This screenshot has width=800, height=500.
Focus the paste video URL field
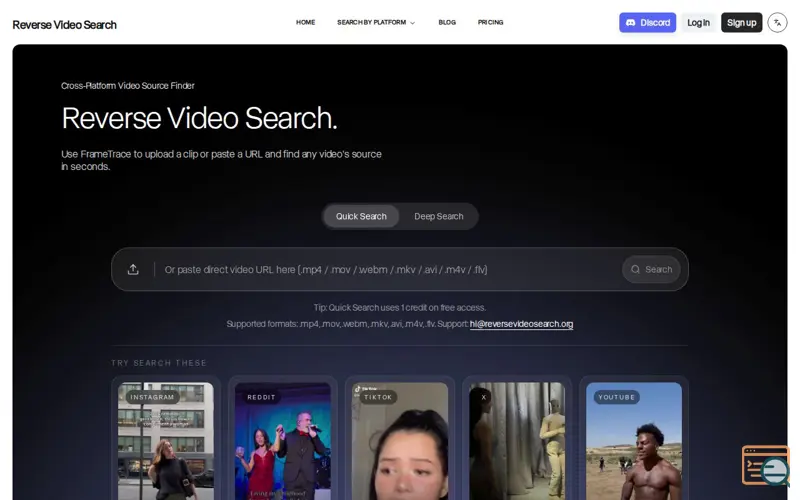click(x=388, y=269)
